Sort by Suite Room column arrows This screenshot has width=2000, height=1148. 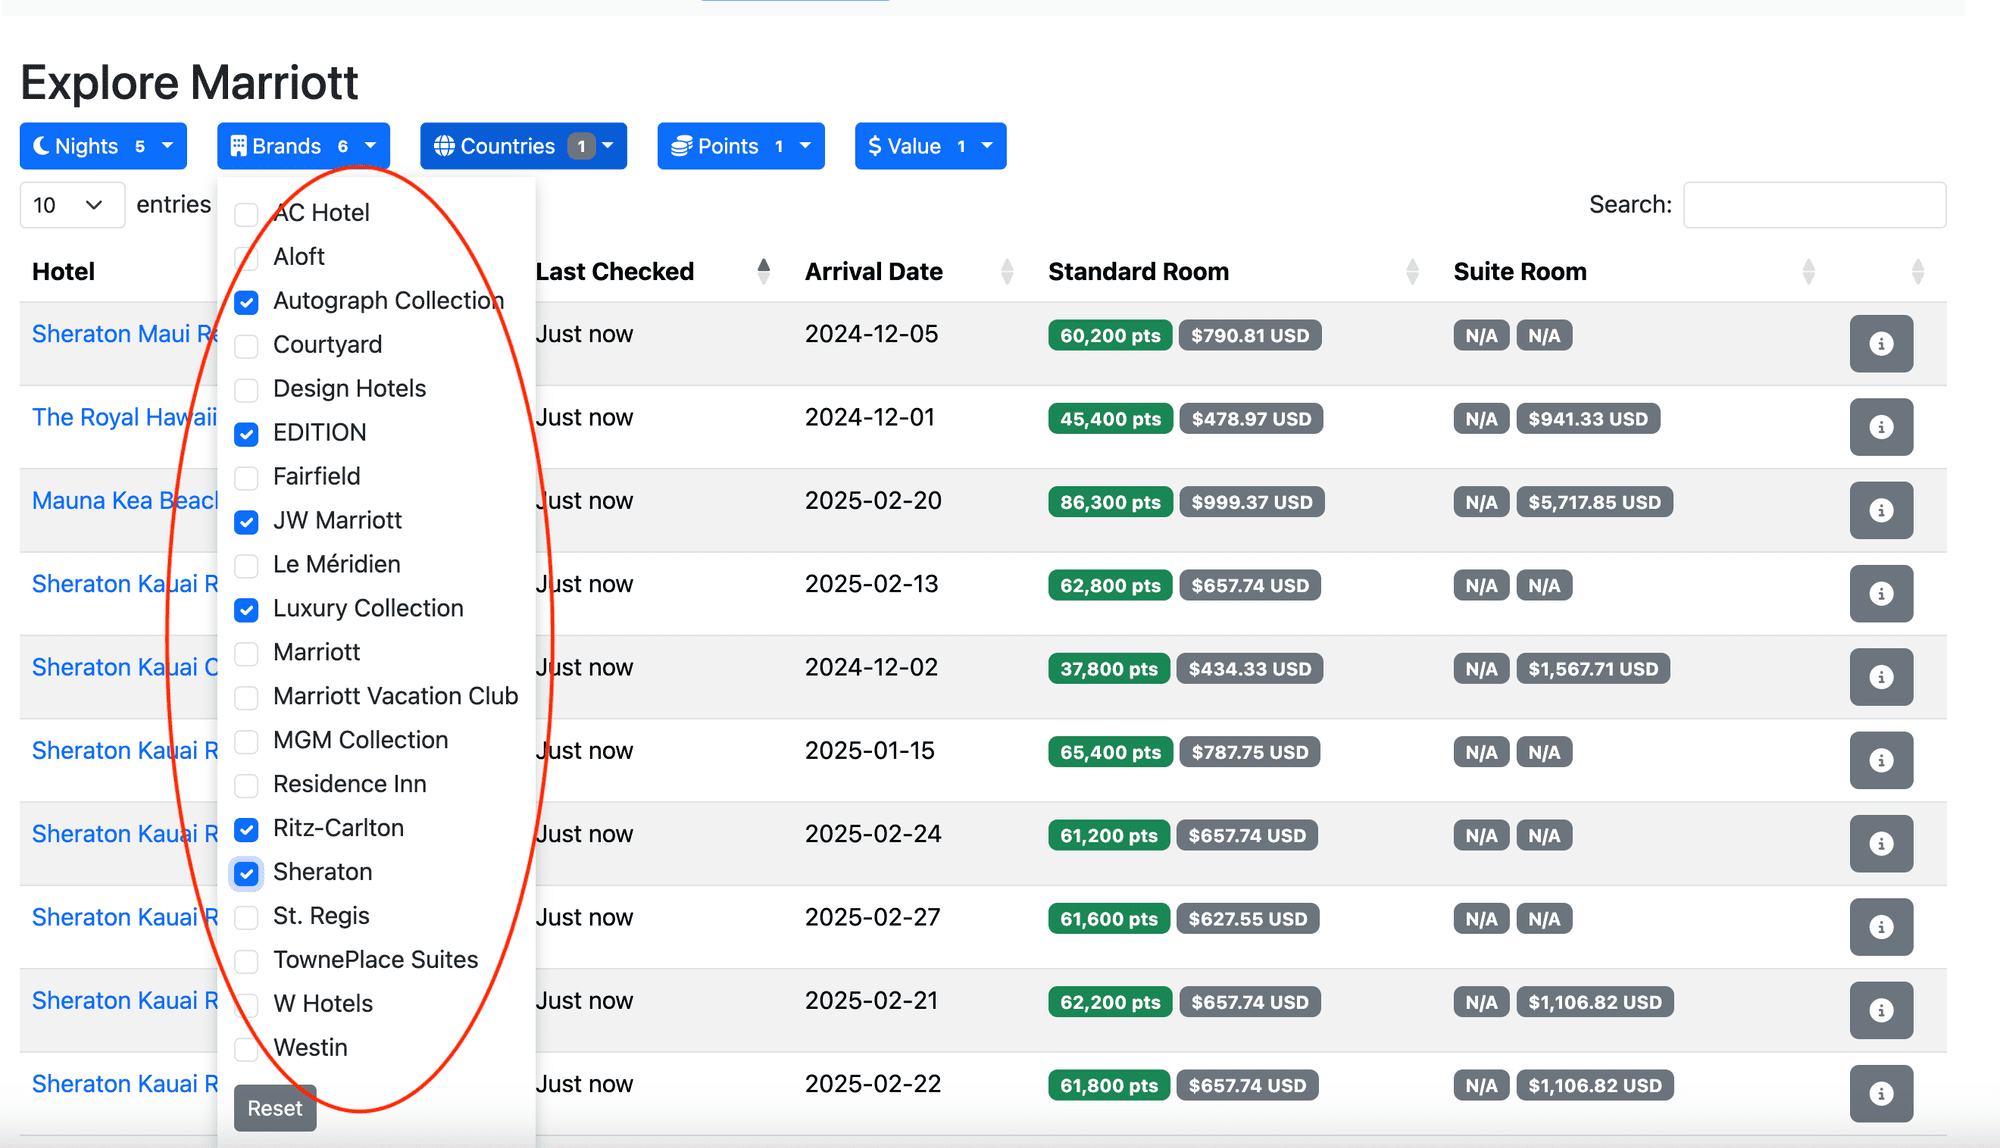(x=1808, y=272)
